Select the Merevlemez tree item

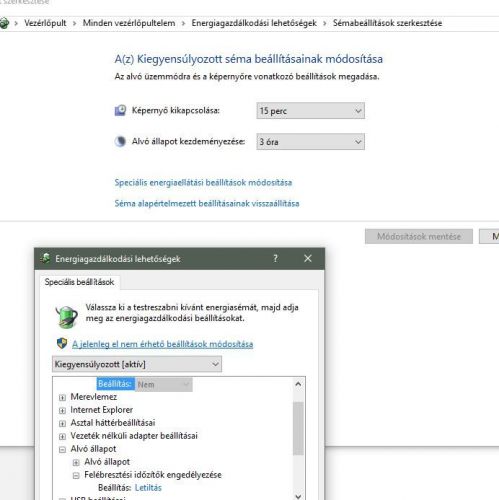click(94, 397)
